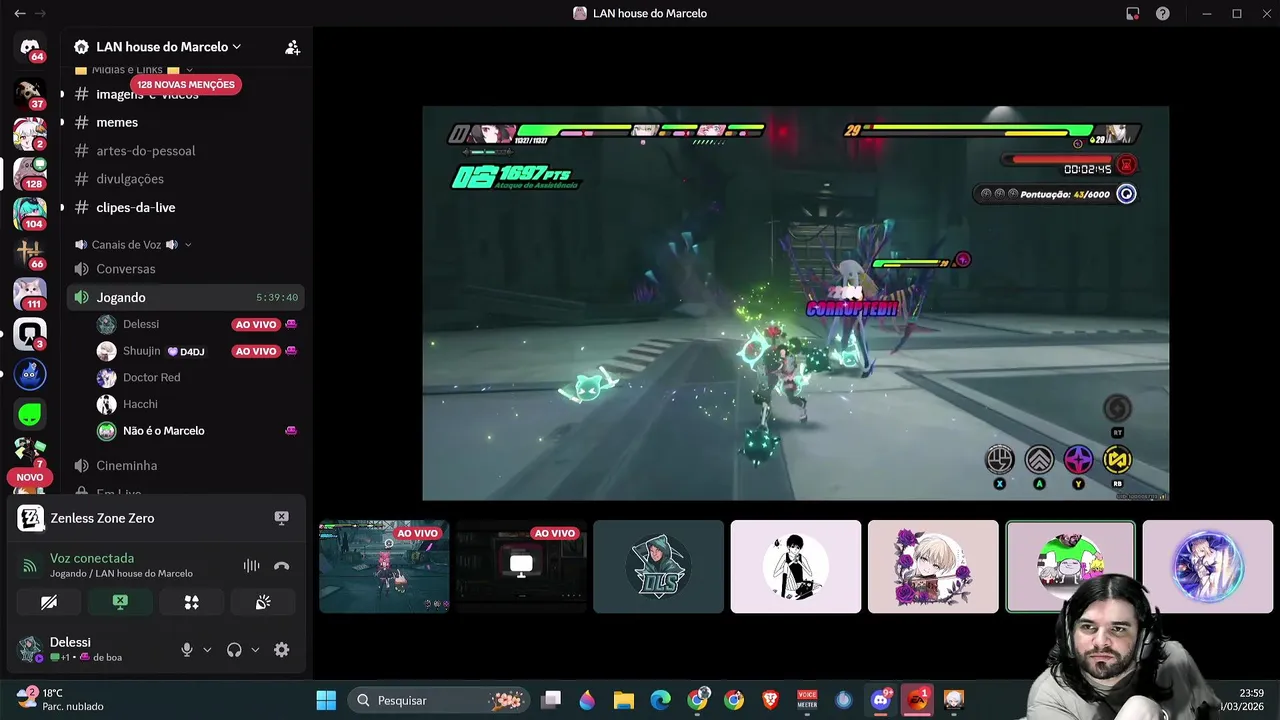Toggle screen share button highlighted green

[x=120, y=602]
